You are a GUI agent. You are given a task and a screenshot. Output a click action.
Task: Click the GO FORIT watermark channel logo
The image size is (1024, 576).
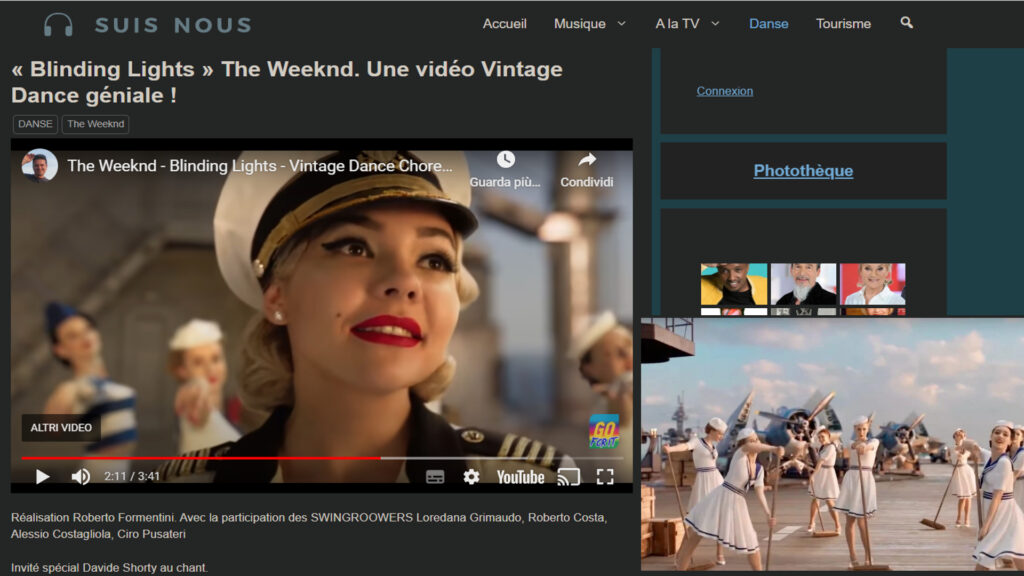(604, 432)
